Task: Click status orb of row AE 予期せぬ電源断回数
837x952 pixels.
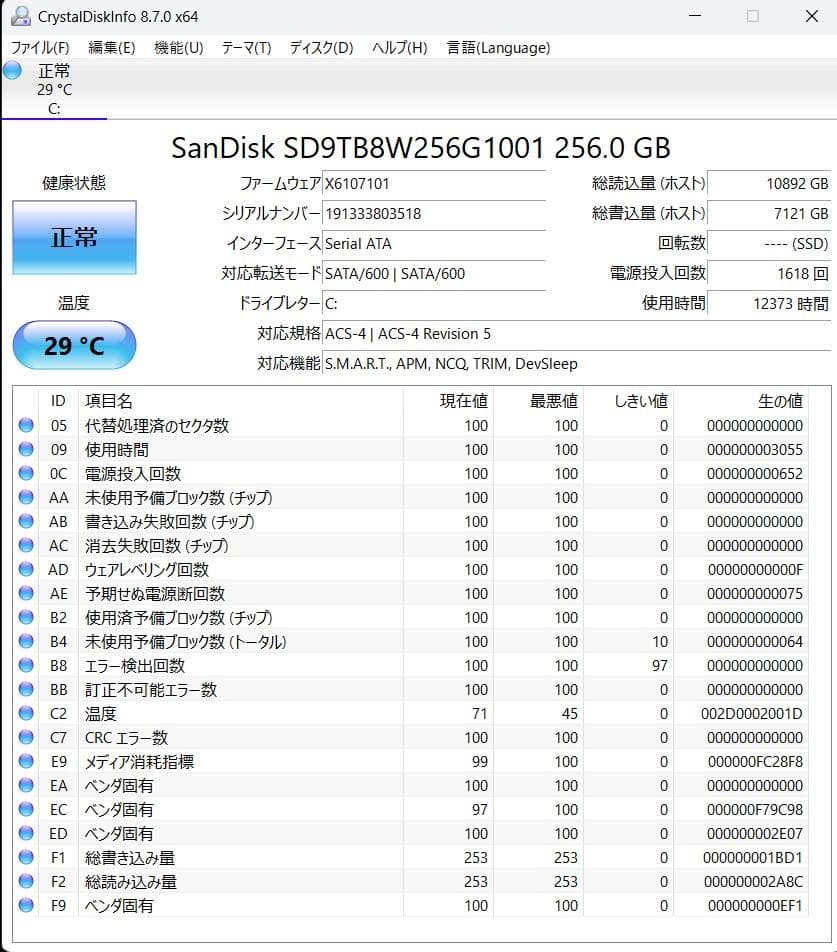Action: 25,593
